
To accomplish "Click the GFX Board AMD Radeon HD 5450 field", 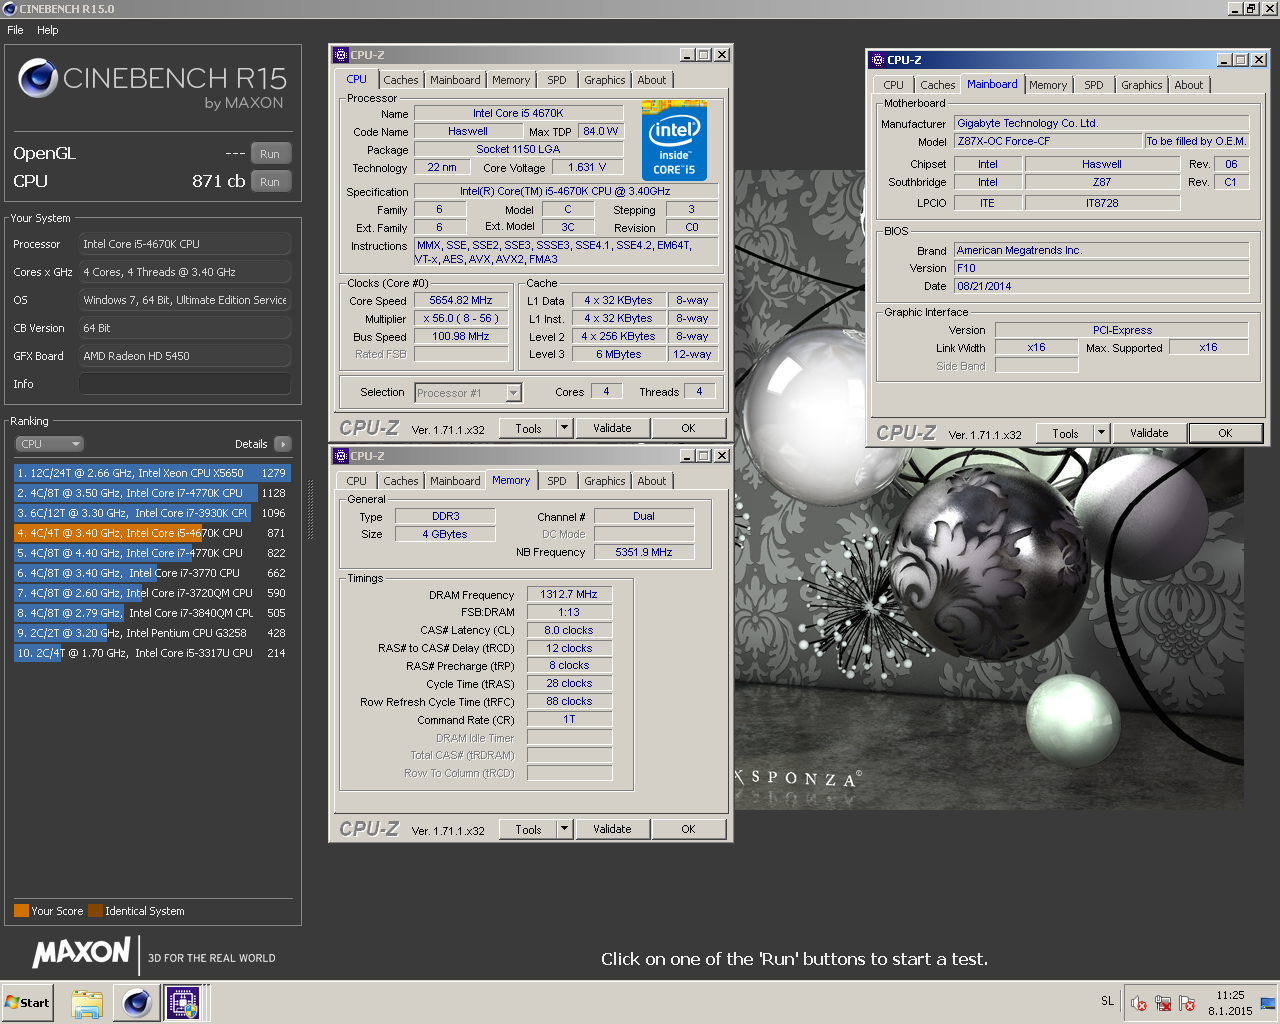I will tap(185, 356).
